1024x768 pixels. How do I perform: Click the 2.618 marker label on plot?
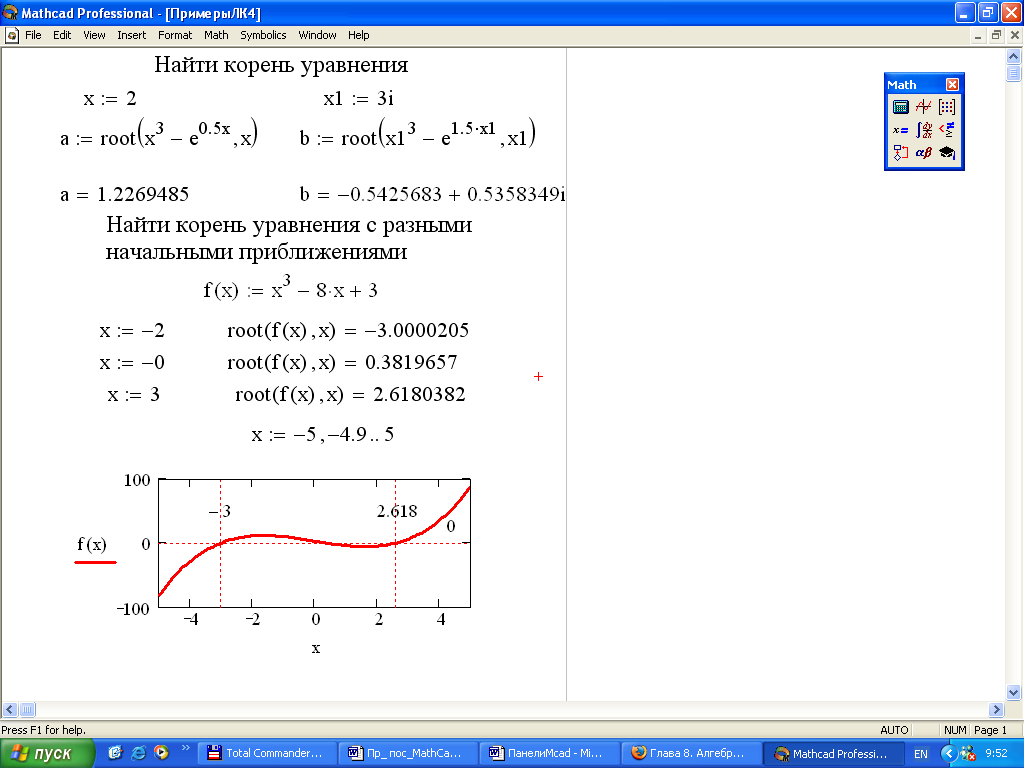click(x=397, y=511)
